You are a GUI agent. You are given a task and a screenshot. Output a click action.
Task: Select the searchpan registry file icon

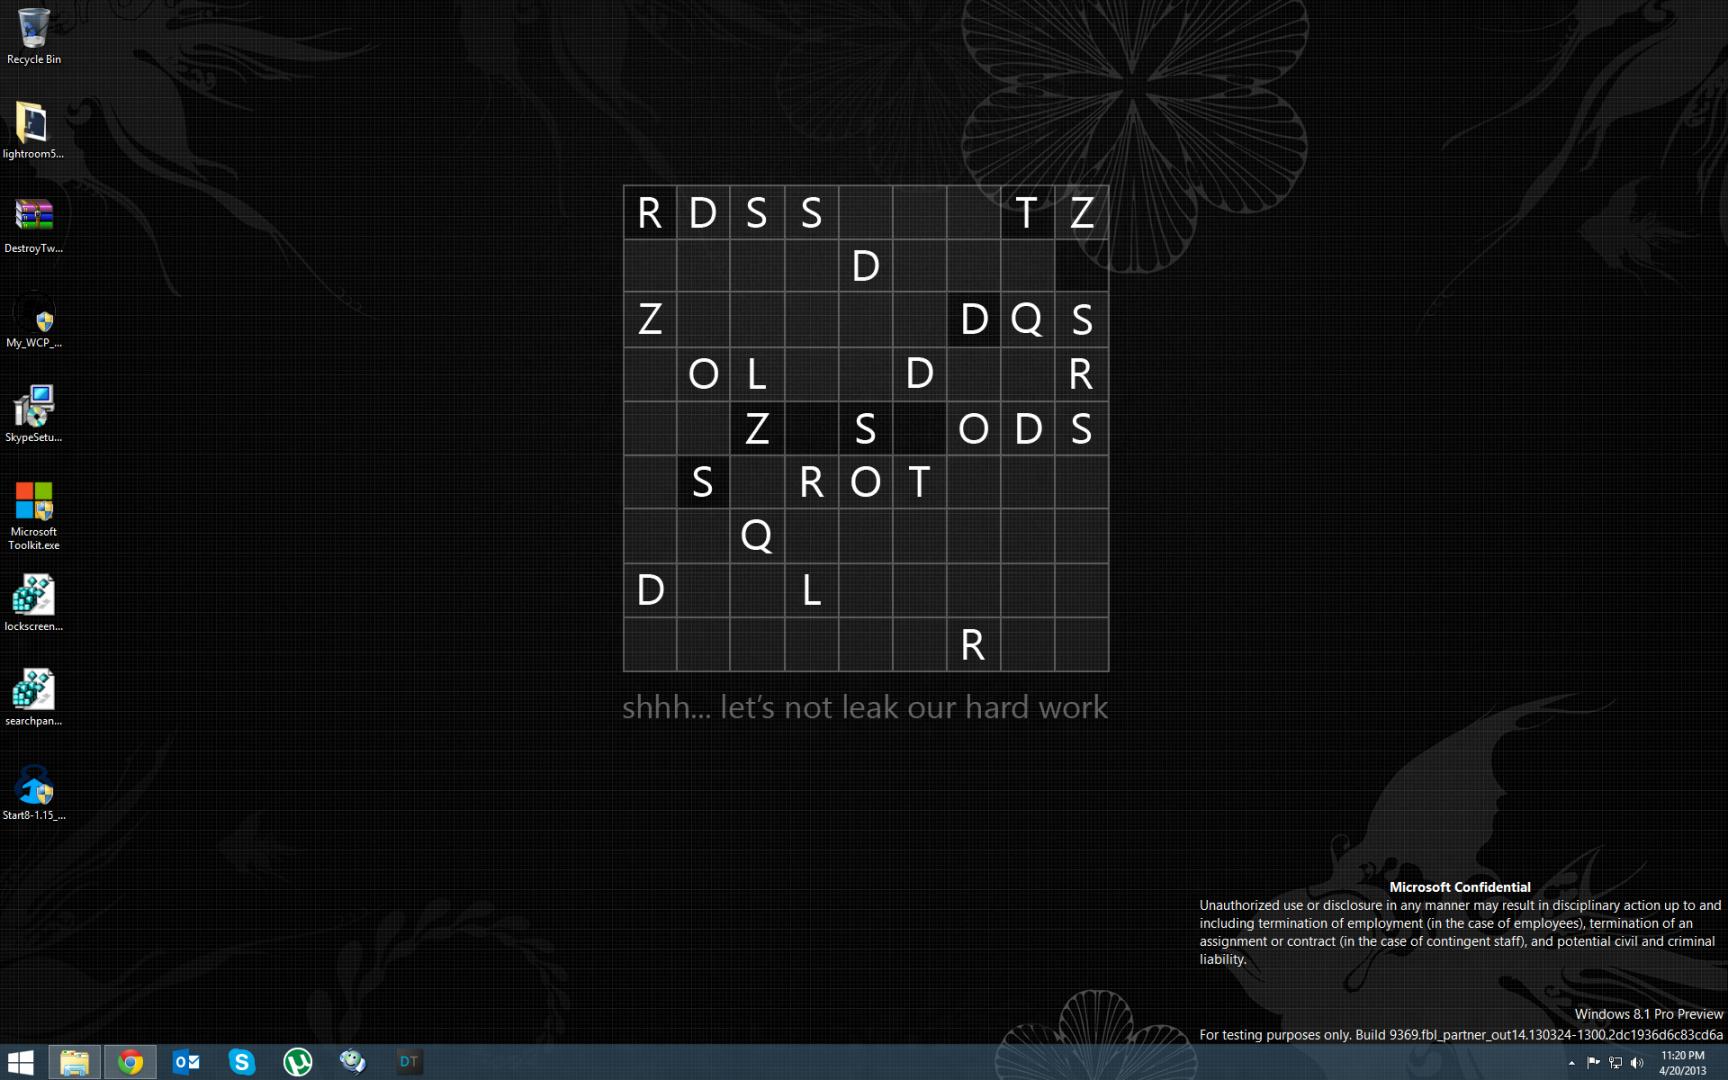click(x=33, y=698)
